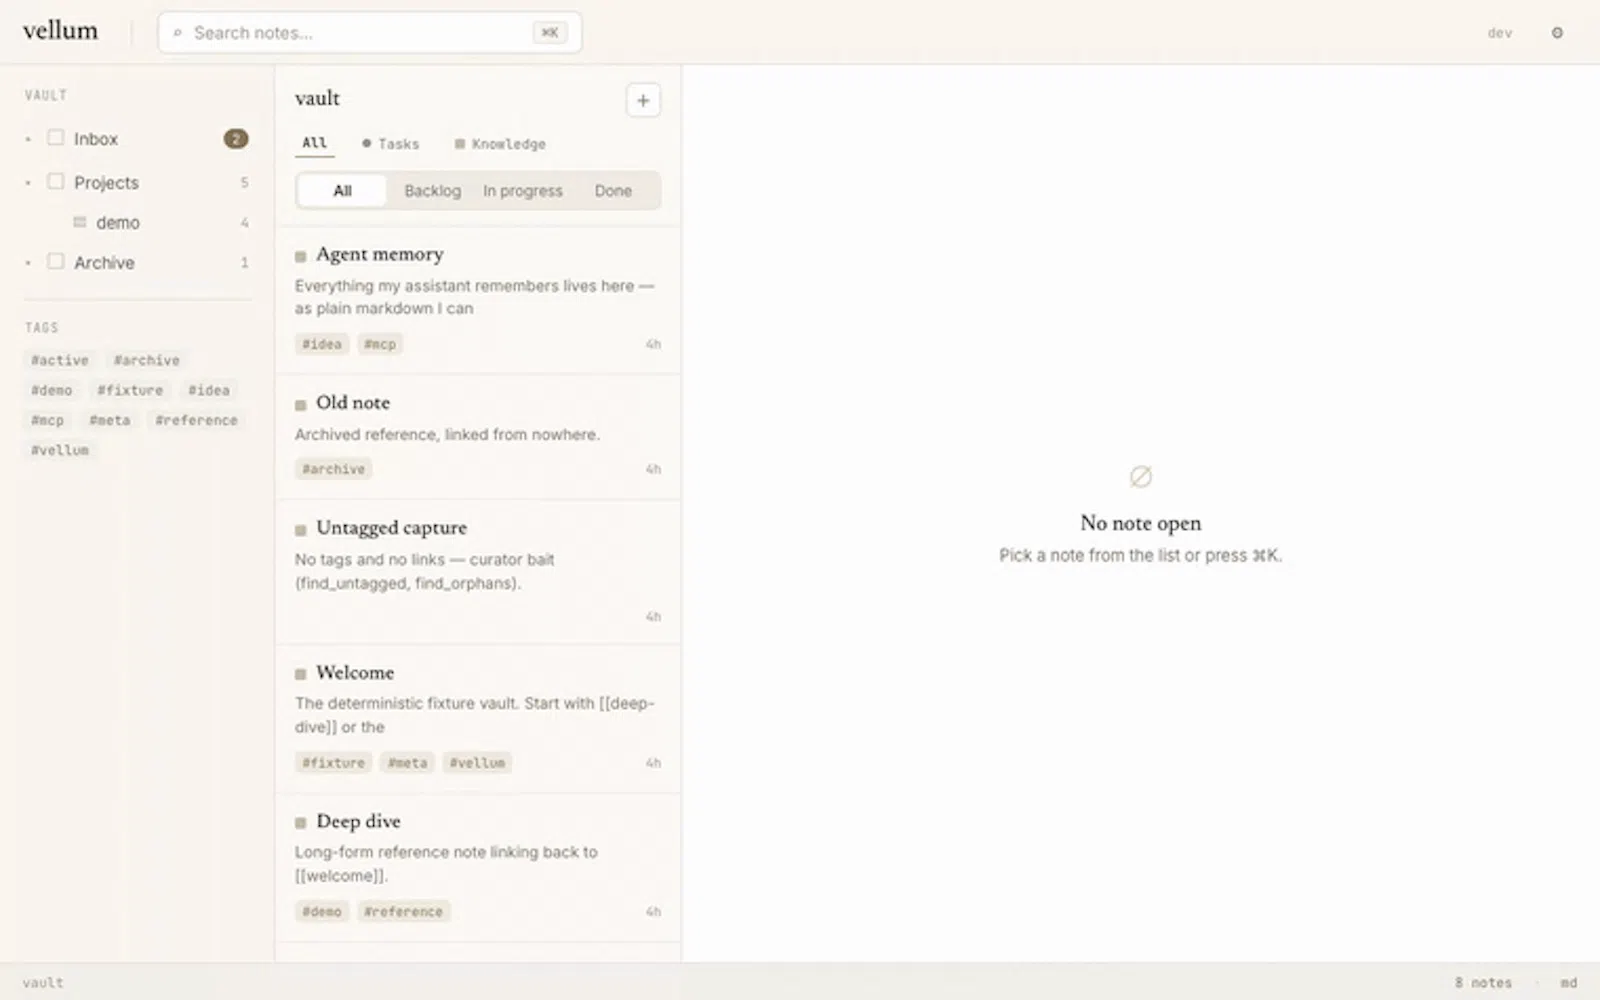Filter by #vellum tag in sidebar
Viewport: 1600px width, 1000px height.
point(60,450)
